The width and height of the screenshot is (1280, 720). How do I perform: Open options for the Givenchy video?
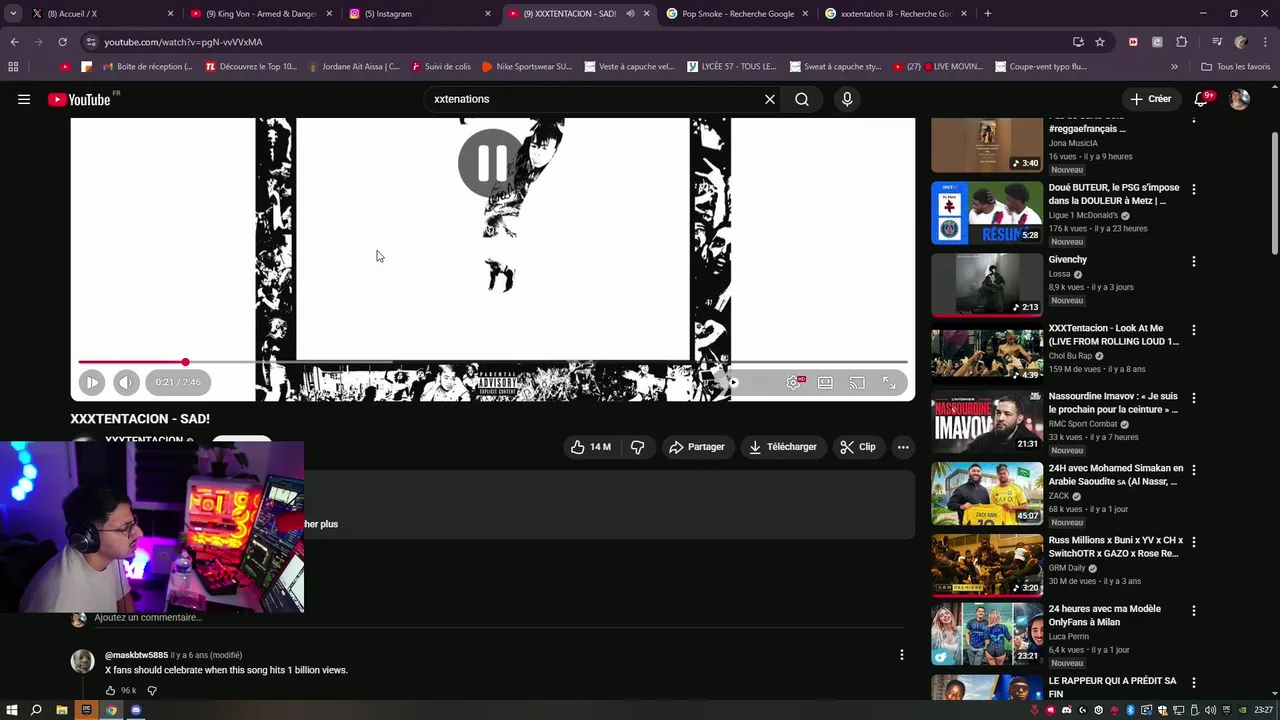[x=1193, y=261]
